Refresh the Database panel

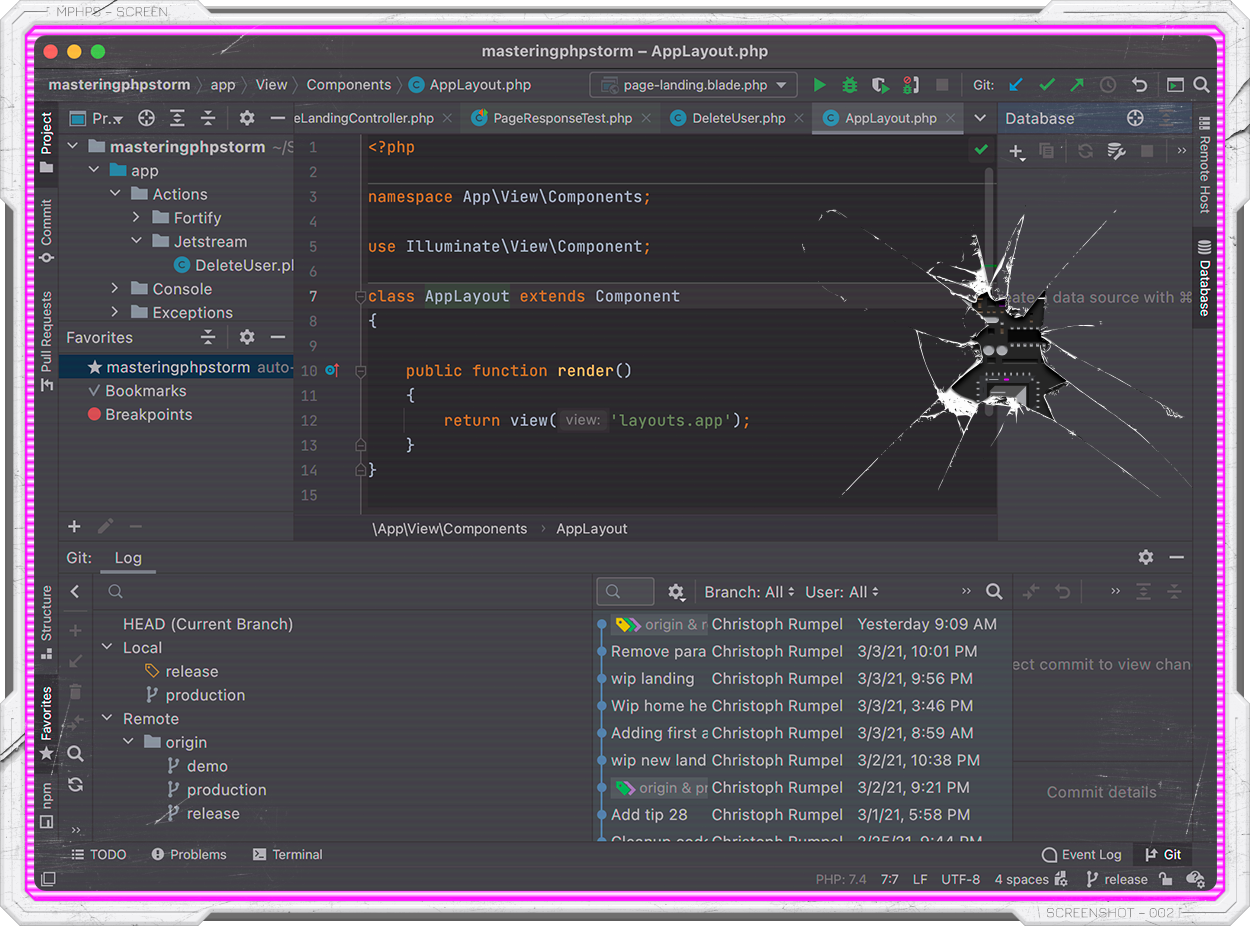pos(1085,151)
